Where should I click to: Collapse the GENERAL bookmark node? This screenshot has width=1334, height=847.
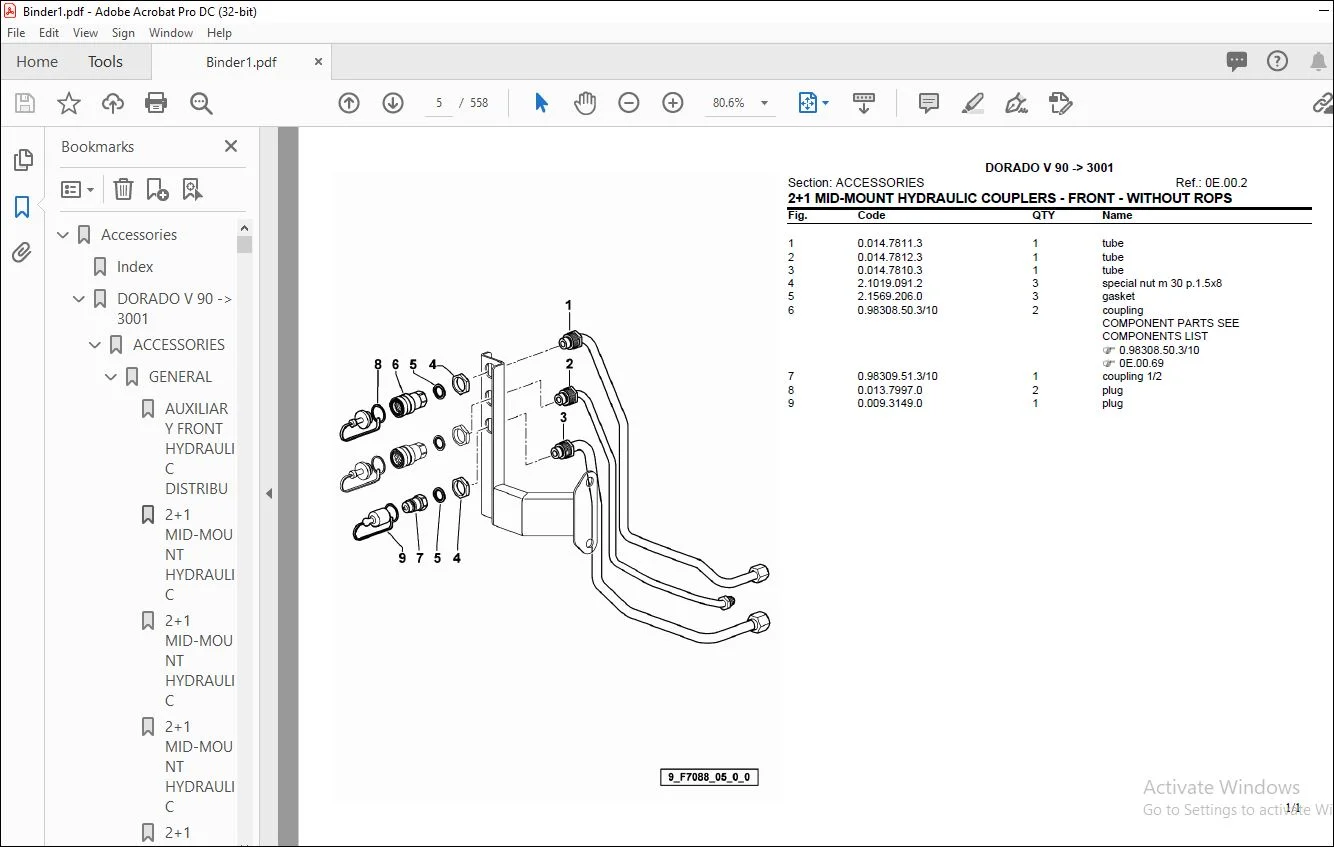point(112,377)
